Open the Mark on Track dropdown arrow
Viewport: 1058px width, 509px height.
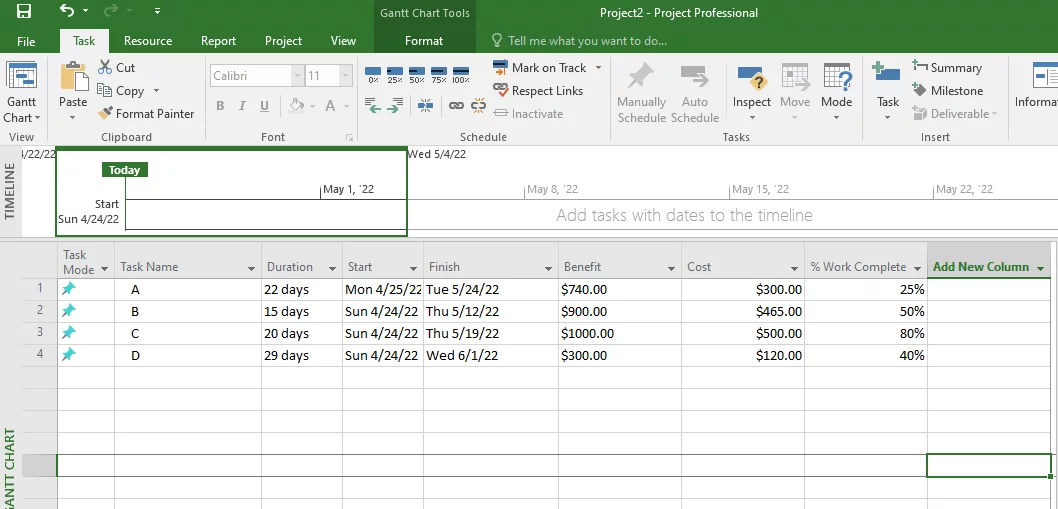[599, 68]
